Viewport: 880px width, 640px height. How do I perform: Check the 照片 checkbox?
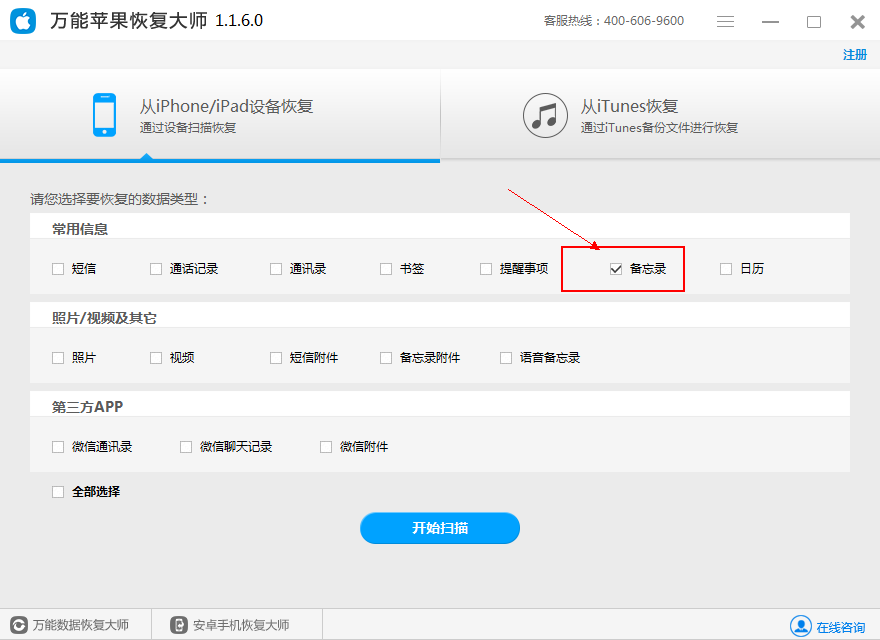coord(58,358)
